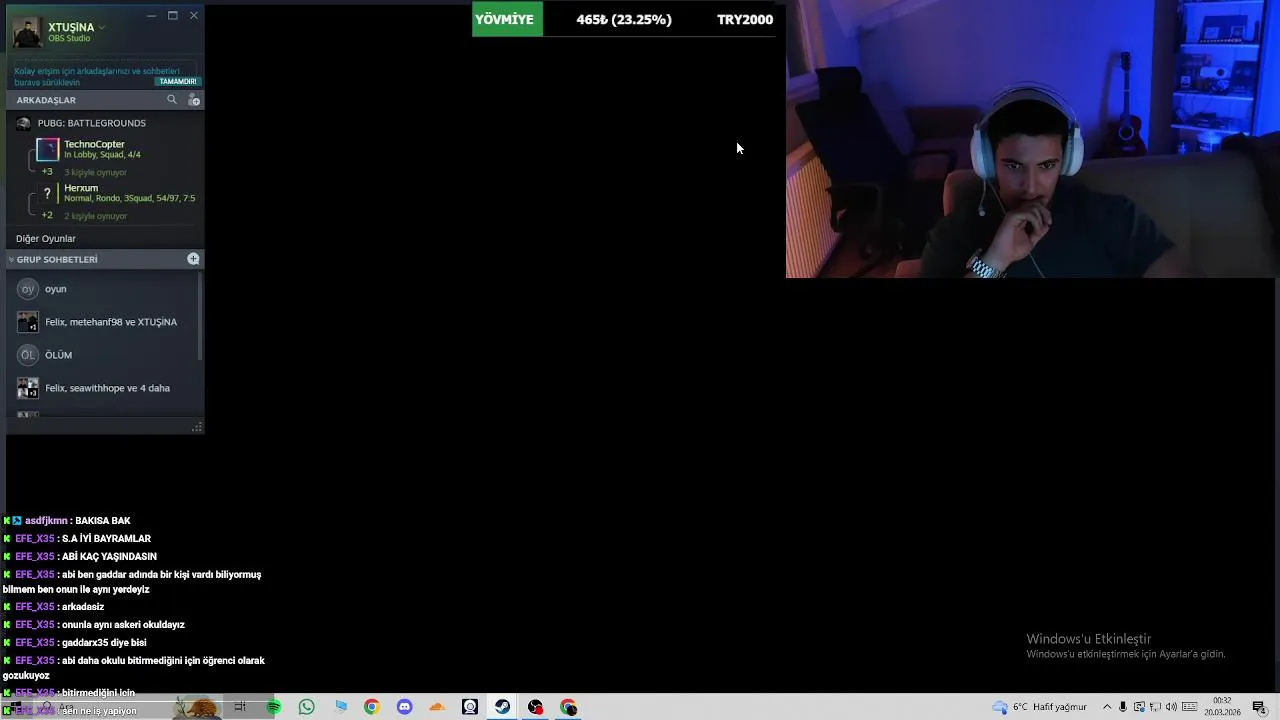Expand the Diğer Oyunlar section
Viewport: 1280px width, 720px height.
[x=46, y=239]
